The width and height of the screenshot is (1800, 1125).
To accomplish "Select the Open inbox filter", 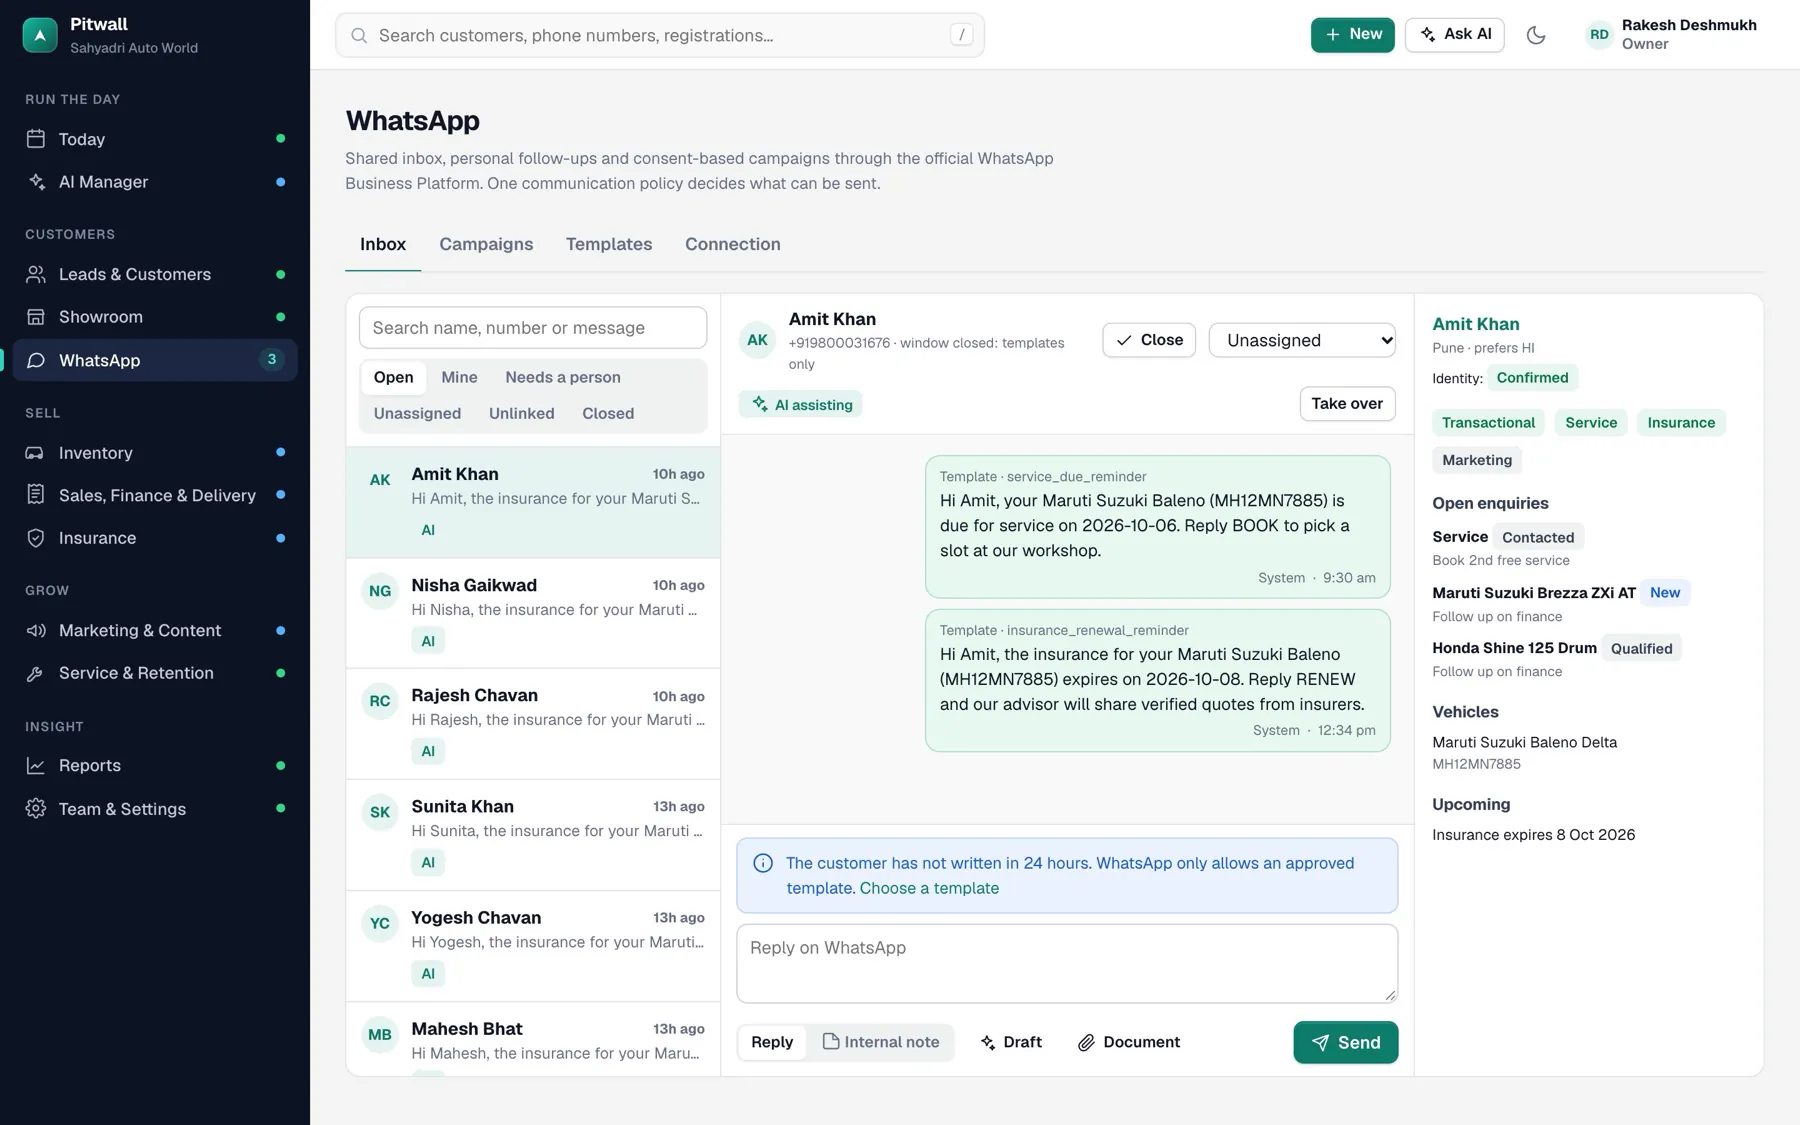I will (393, 377).
